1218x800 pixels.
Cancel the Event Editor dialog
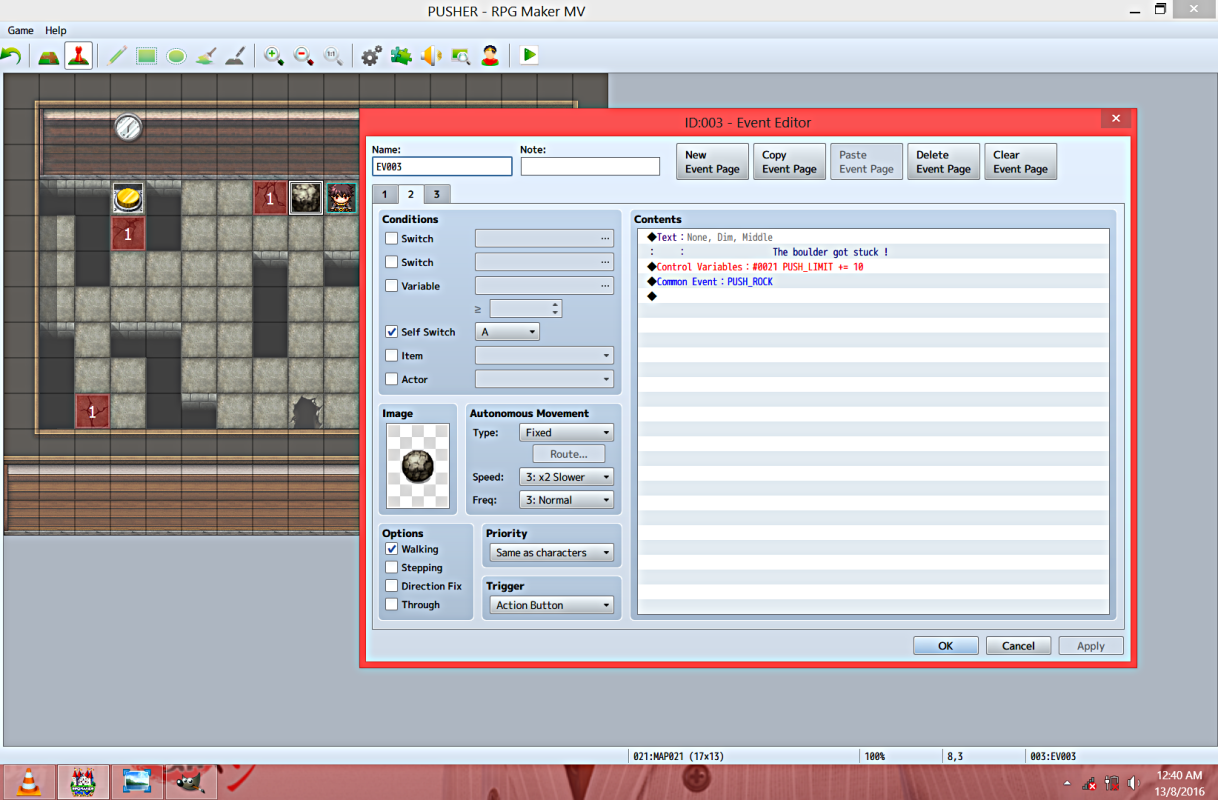pyautogui.click(x=1018, y=646)
